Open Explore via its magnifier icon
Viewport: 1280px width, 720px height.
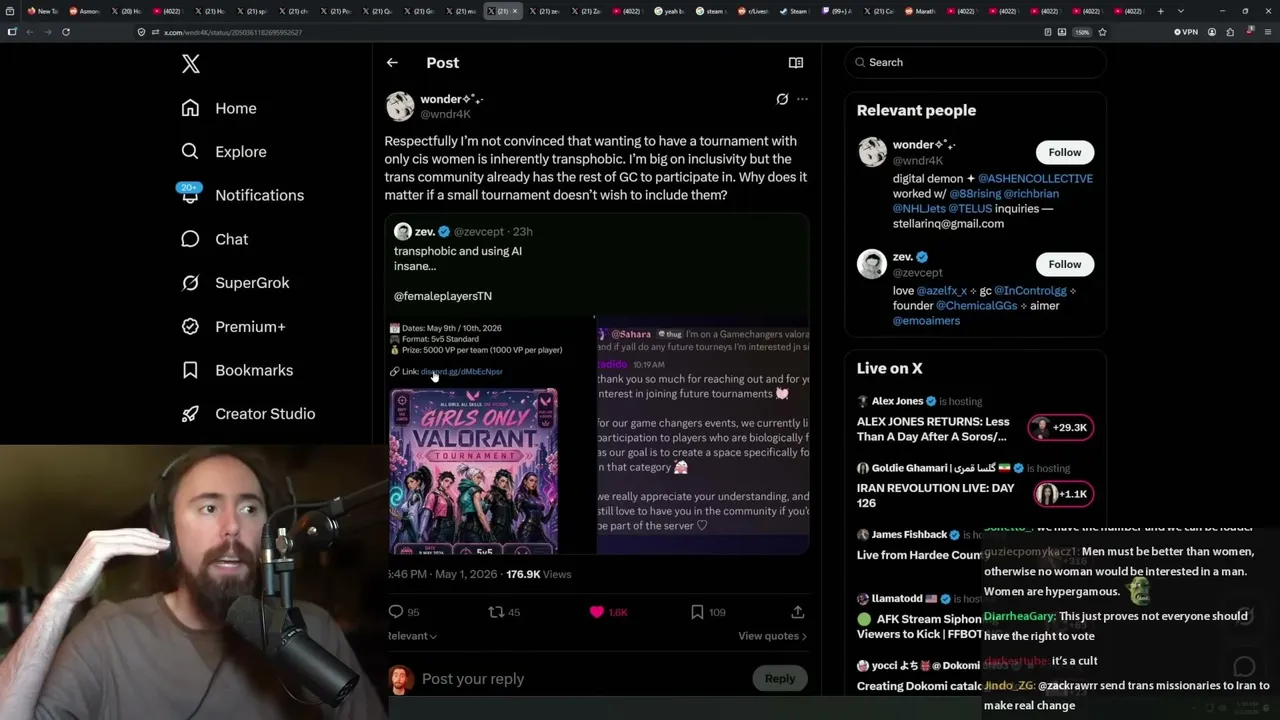point(190,151)
